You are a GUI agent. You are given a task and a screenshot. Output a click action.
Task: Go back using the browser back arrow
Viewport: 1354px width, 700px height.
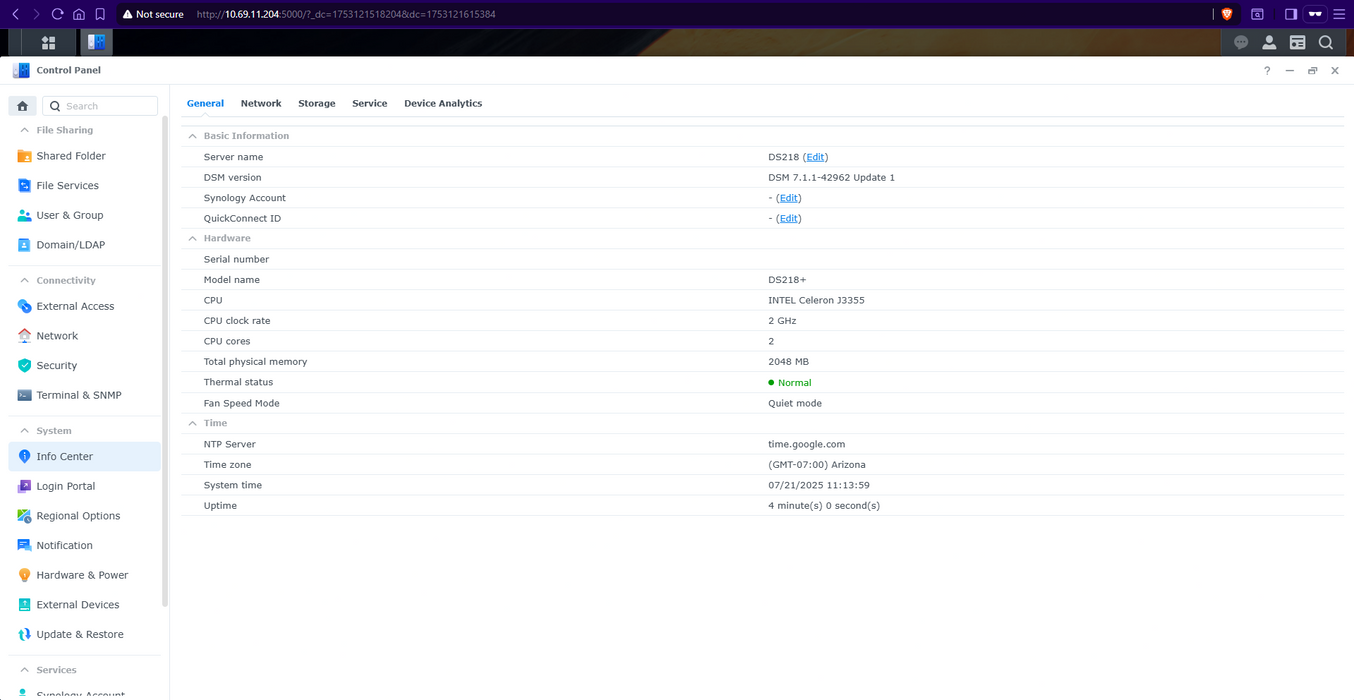[15, 14]
